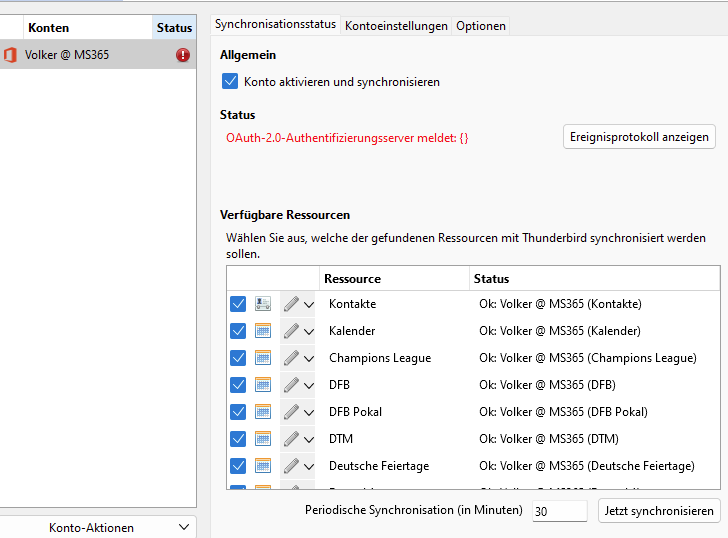Switch to the Kontoeinstellungen tab
The image size is (728, 538).
[396, 26]
